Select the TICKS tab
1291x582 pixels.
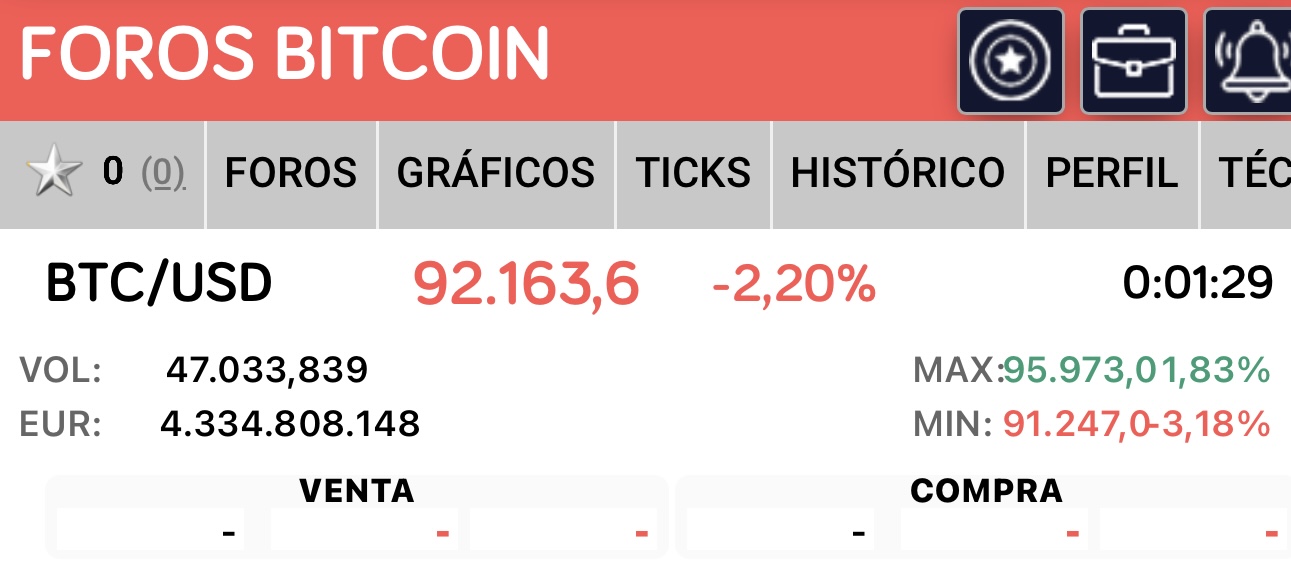[693, 174]
